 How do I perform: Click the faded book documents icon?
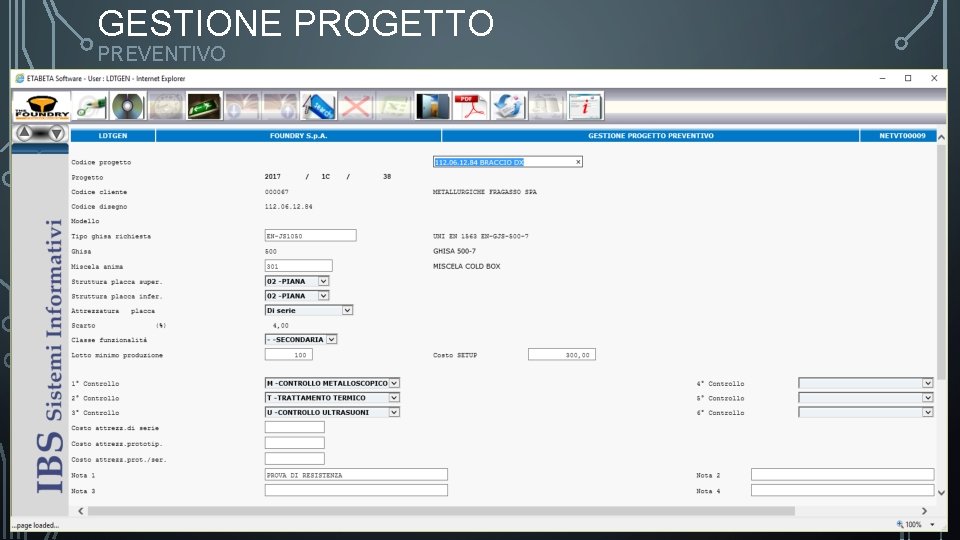tap(546, 106)
